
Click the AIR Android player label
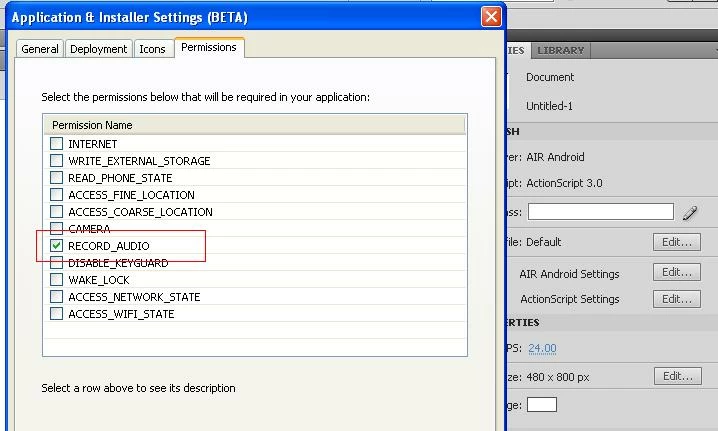tap(555, 157)
